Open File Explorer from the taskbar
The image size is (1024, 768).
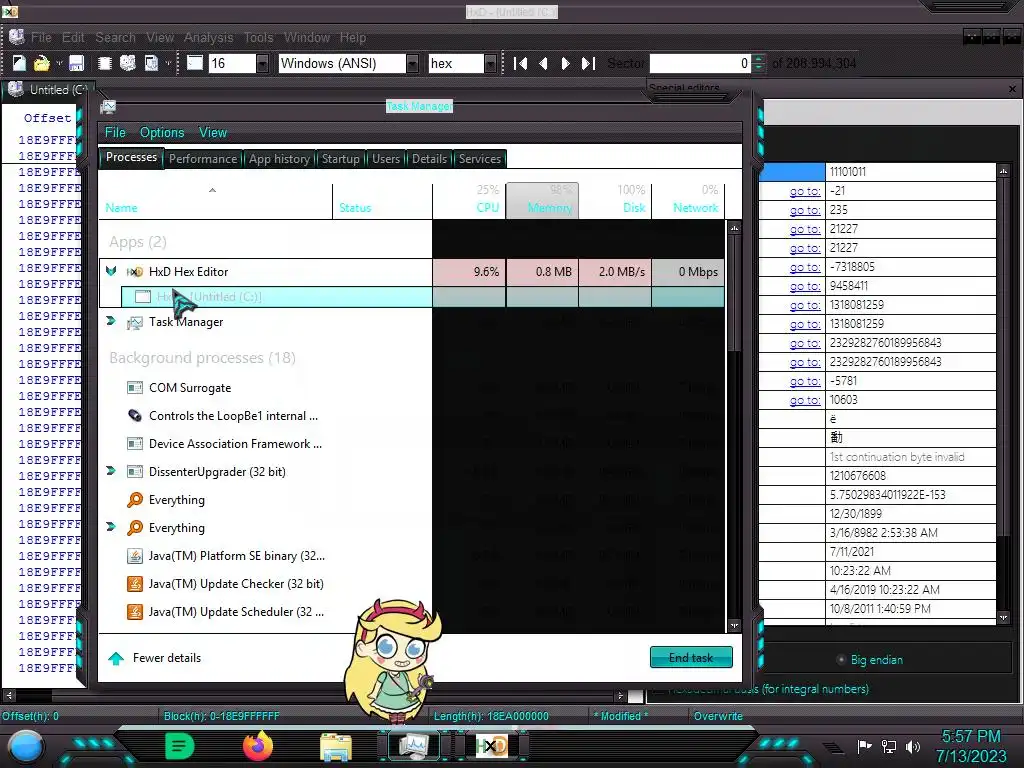pos(336,746)
